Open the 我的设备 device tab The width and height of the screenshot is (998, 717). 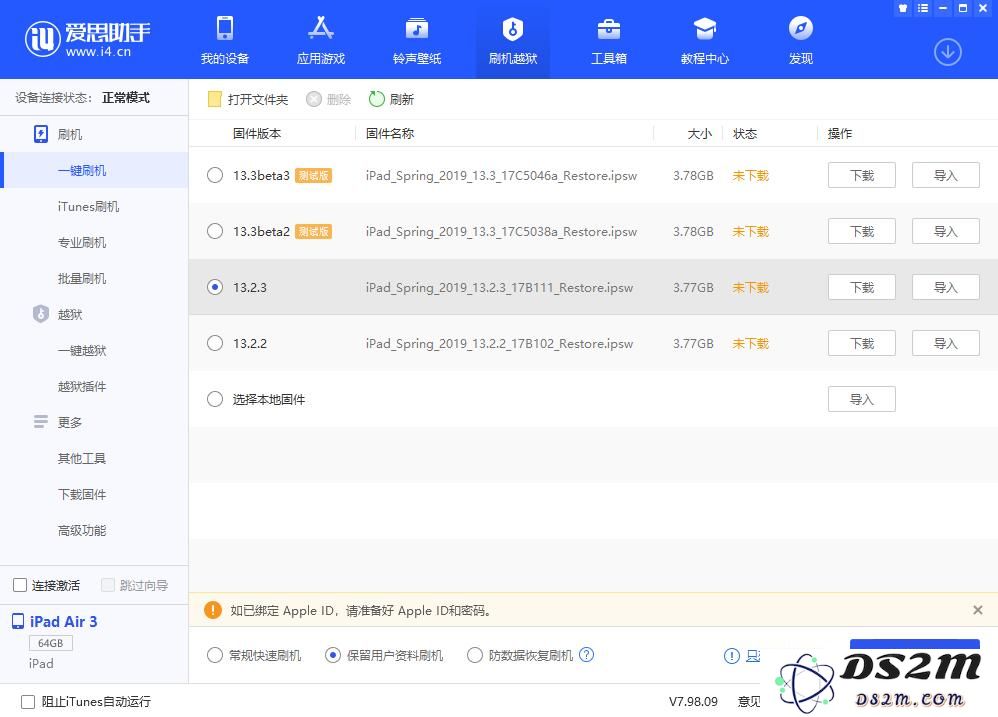click(225, 40)
